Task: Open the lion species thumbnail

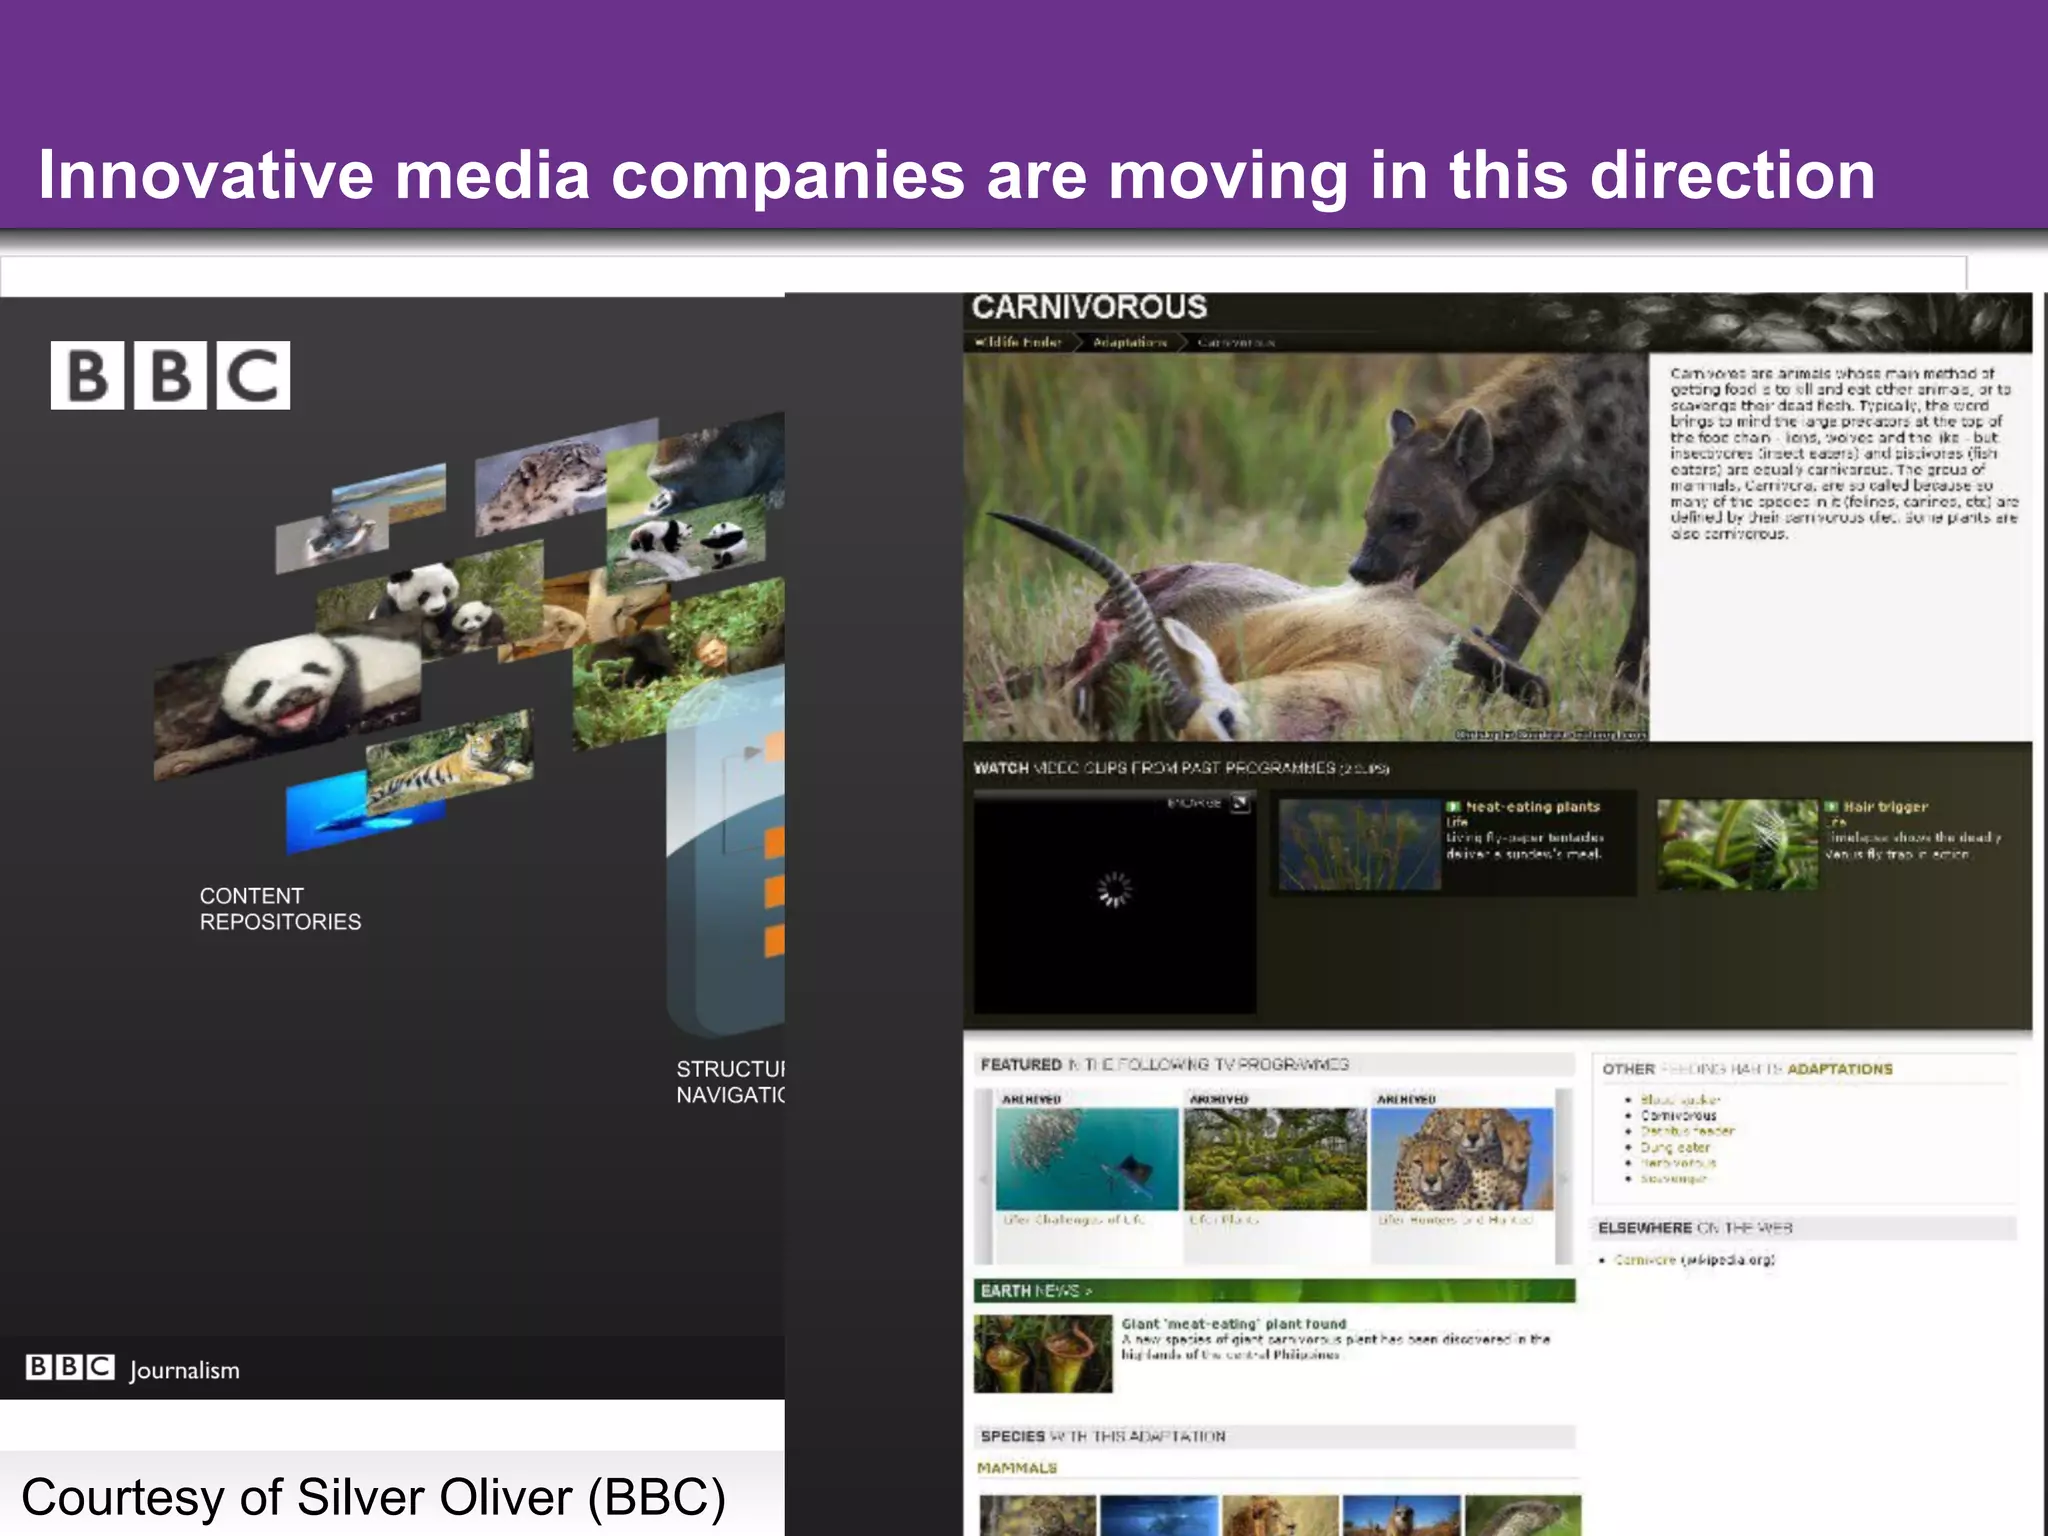Action: click(1280, 1515)
